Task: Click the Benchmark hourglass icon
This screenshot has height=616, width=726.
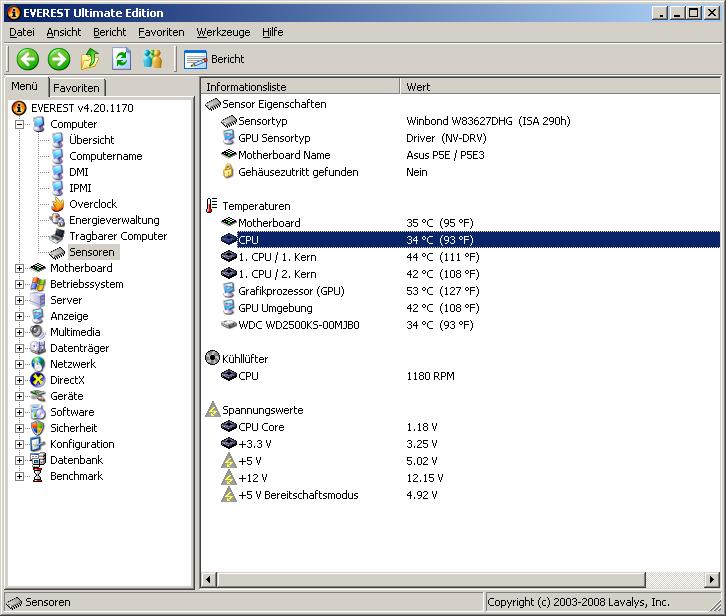Action: click(38, 476)
